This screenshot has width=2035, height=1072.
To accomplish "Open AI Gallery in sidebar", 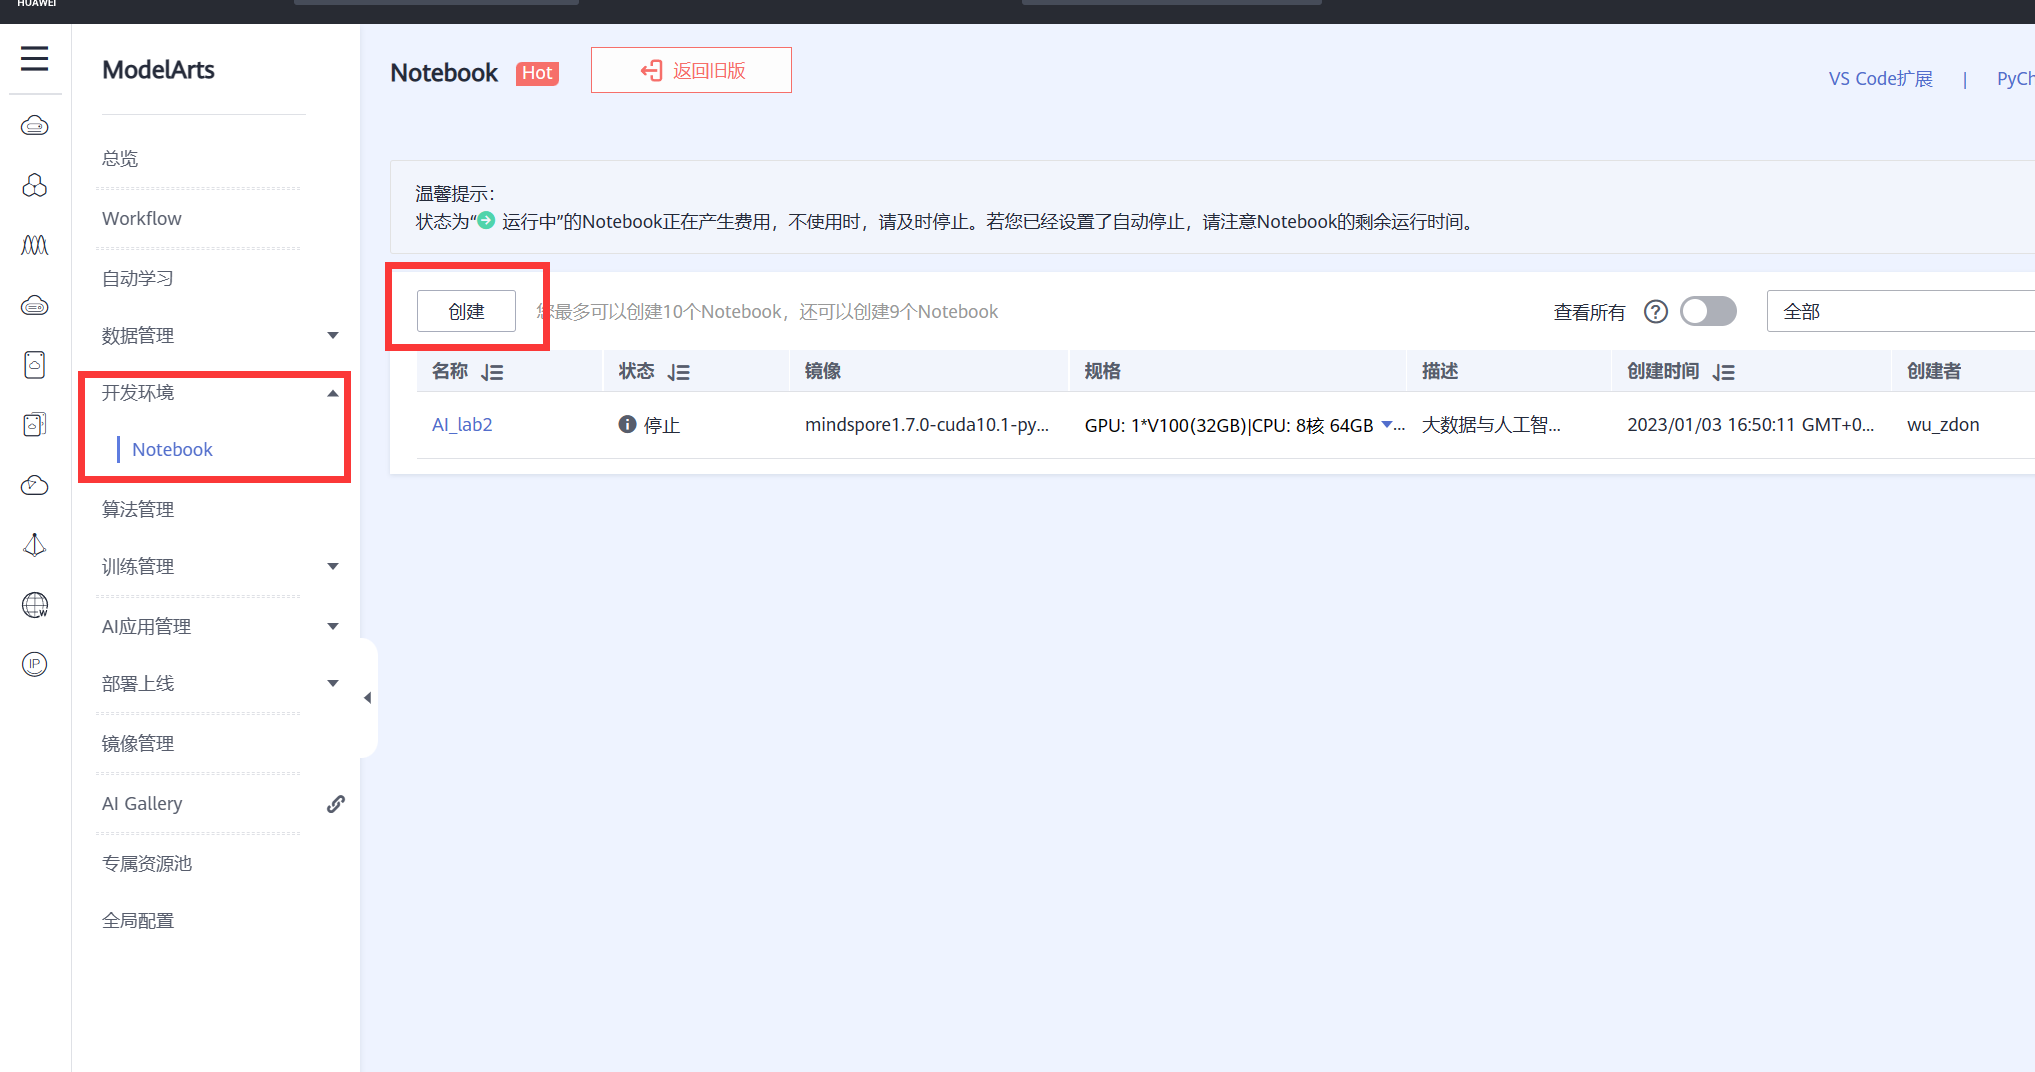I will tap(142, 804).
